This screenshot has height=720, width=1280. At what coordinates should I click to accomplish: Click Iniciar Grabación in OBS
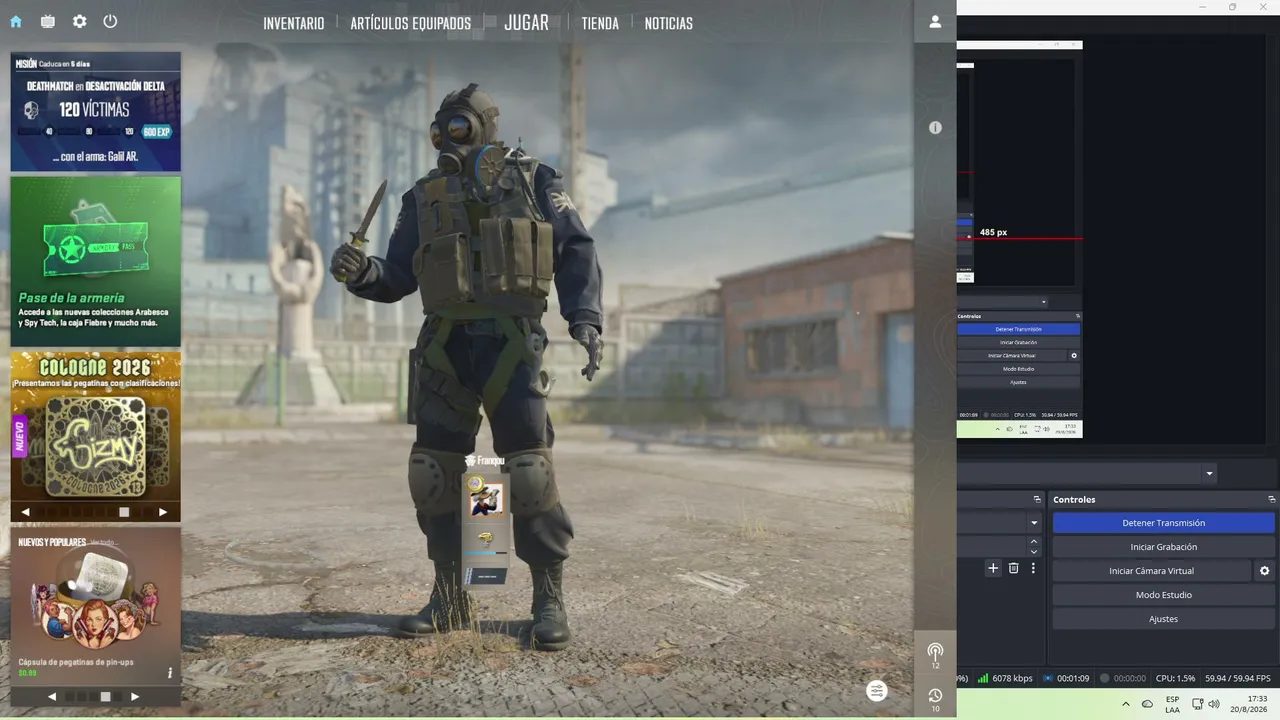click(x=1164, y=547)
